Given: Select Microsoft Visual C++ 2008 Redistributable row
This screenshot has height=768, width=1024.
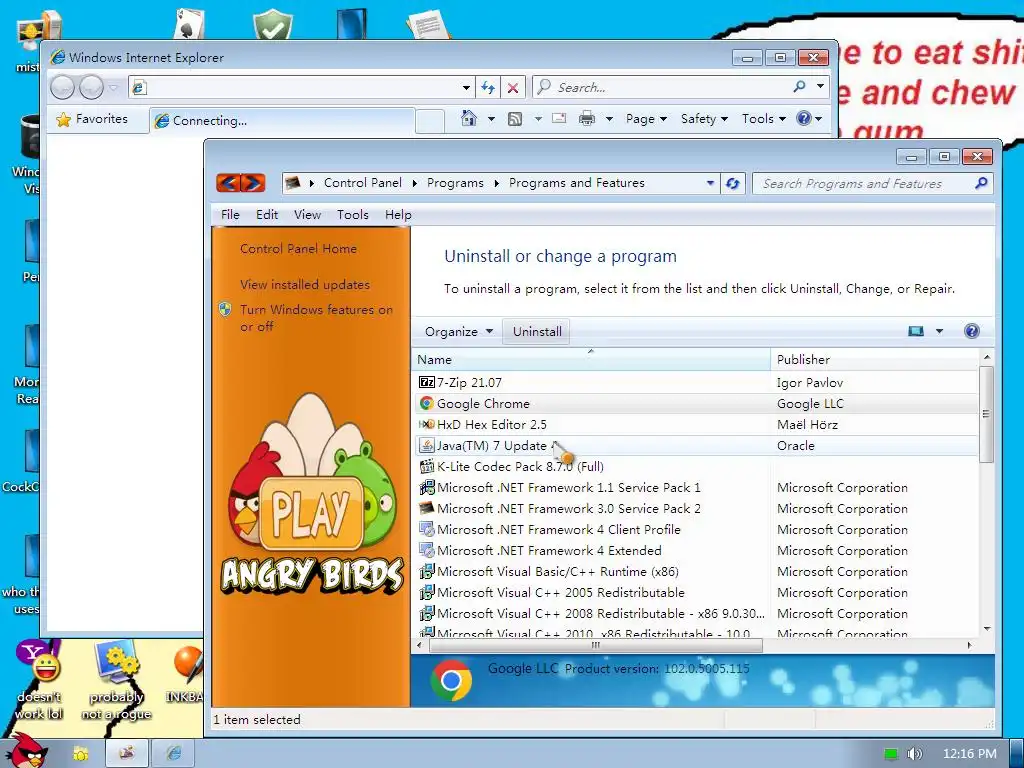Looking at the screenshot, I should coord(696,613).
